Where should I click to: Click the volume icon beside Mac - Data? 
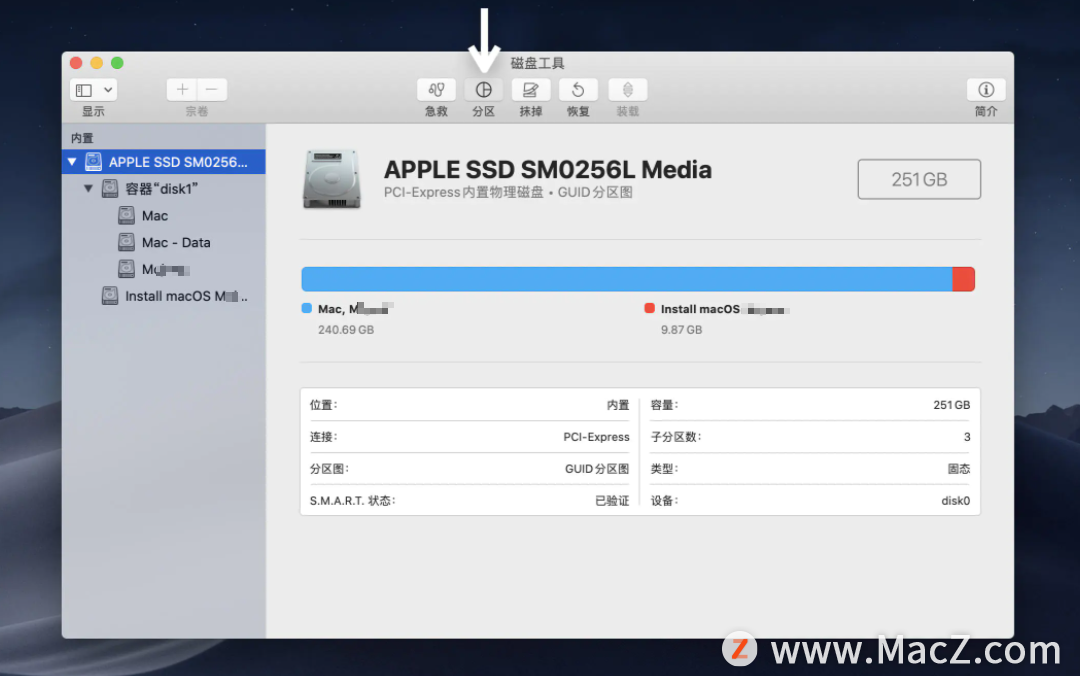click(x=126, y=242)
